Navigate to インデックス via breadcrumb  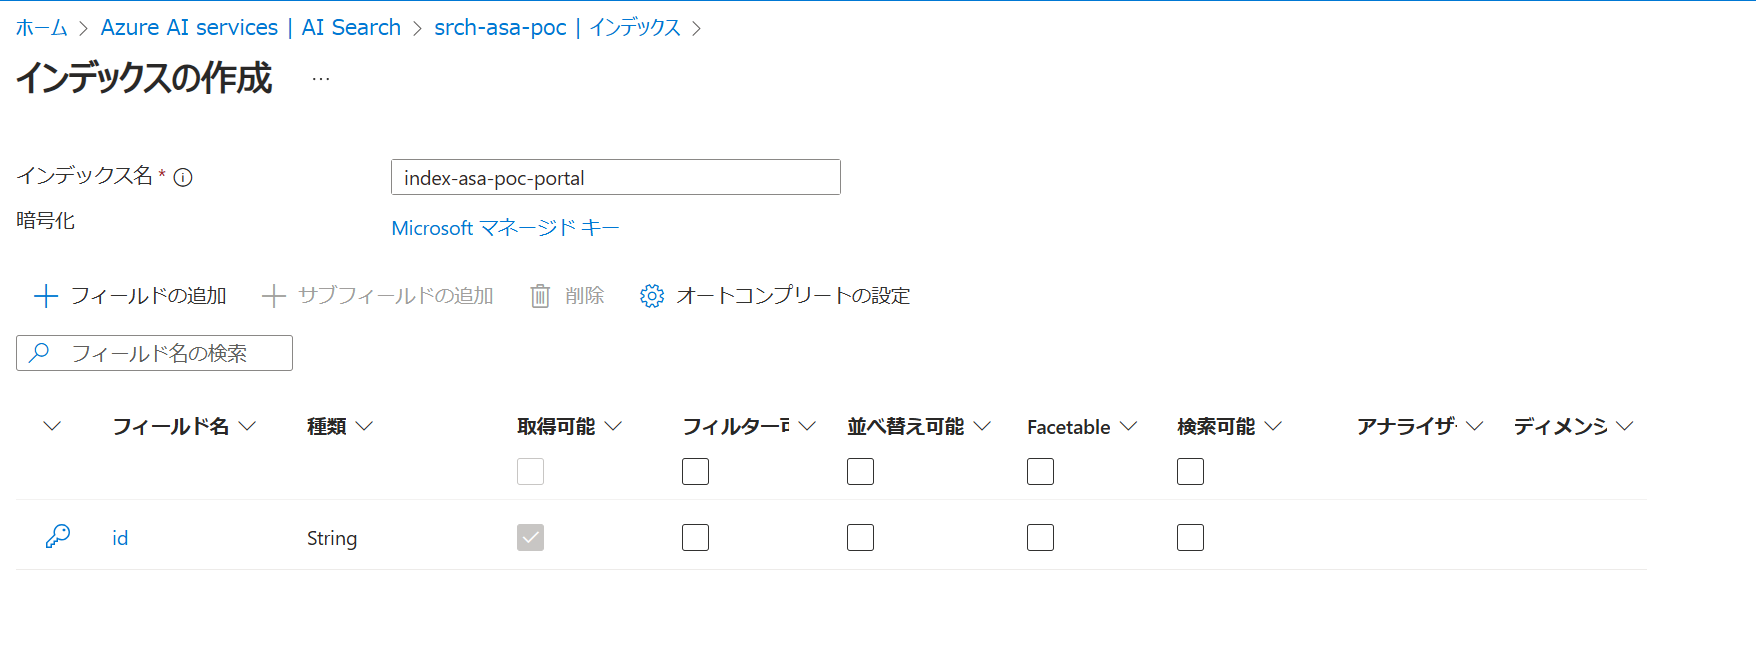(x=634, y=27)
